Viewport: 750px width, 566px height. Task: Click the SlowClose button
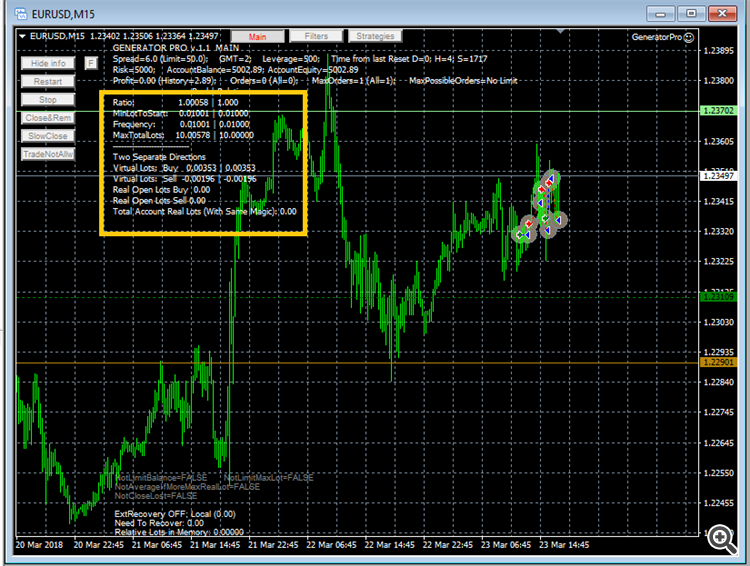coord(48,136)
